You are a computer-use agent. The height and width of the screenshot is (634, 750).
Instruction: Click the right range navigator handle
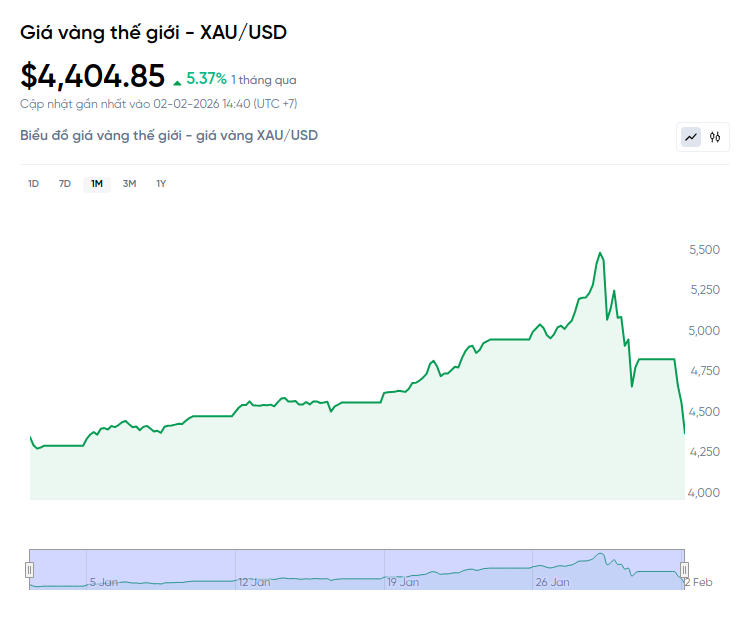[x=685, y=569]
